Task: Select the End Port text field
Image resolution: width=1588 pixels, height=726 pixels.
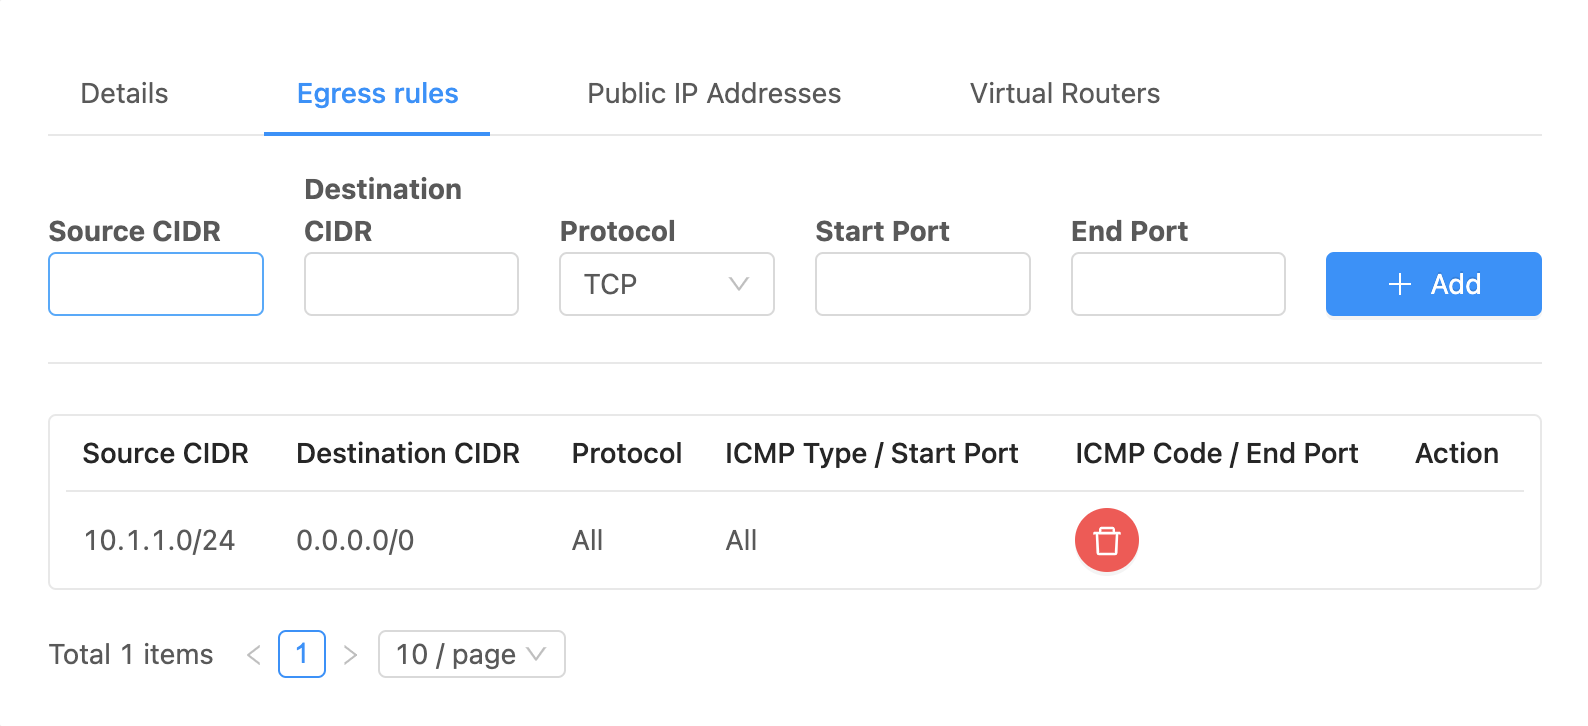Action: click(x=1178, y=284)
